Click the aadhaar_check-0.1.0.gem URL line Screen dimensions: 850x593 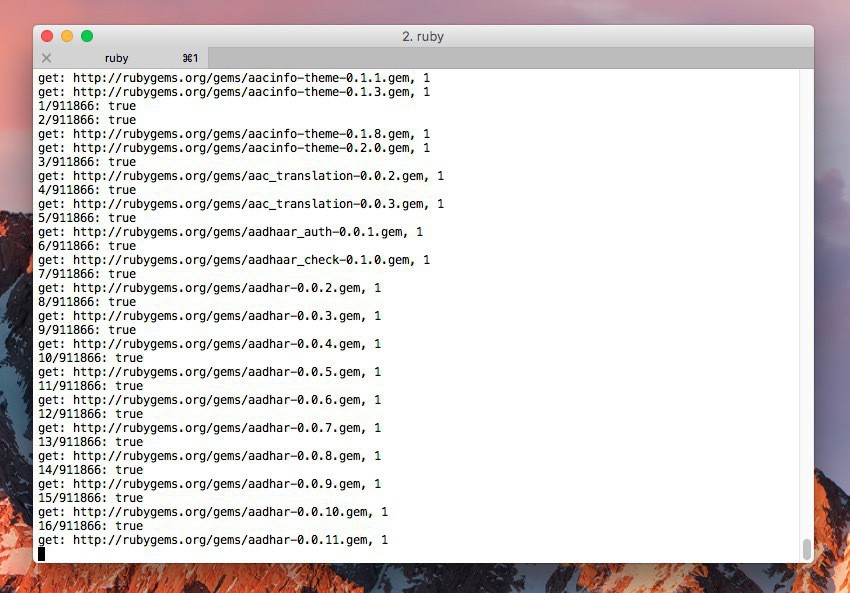tap(234, 260)
